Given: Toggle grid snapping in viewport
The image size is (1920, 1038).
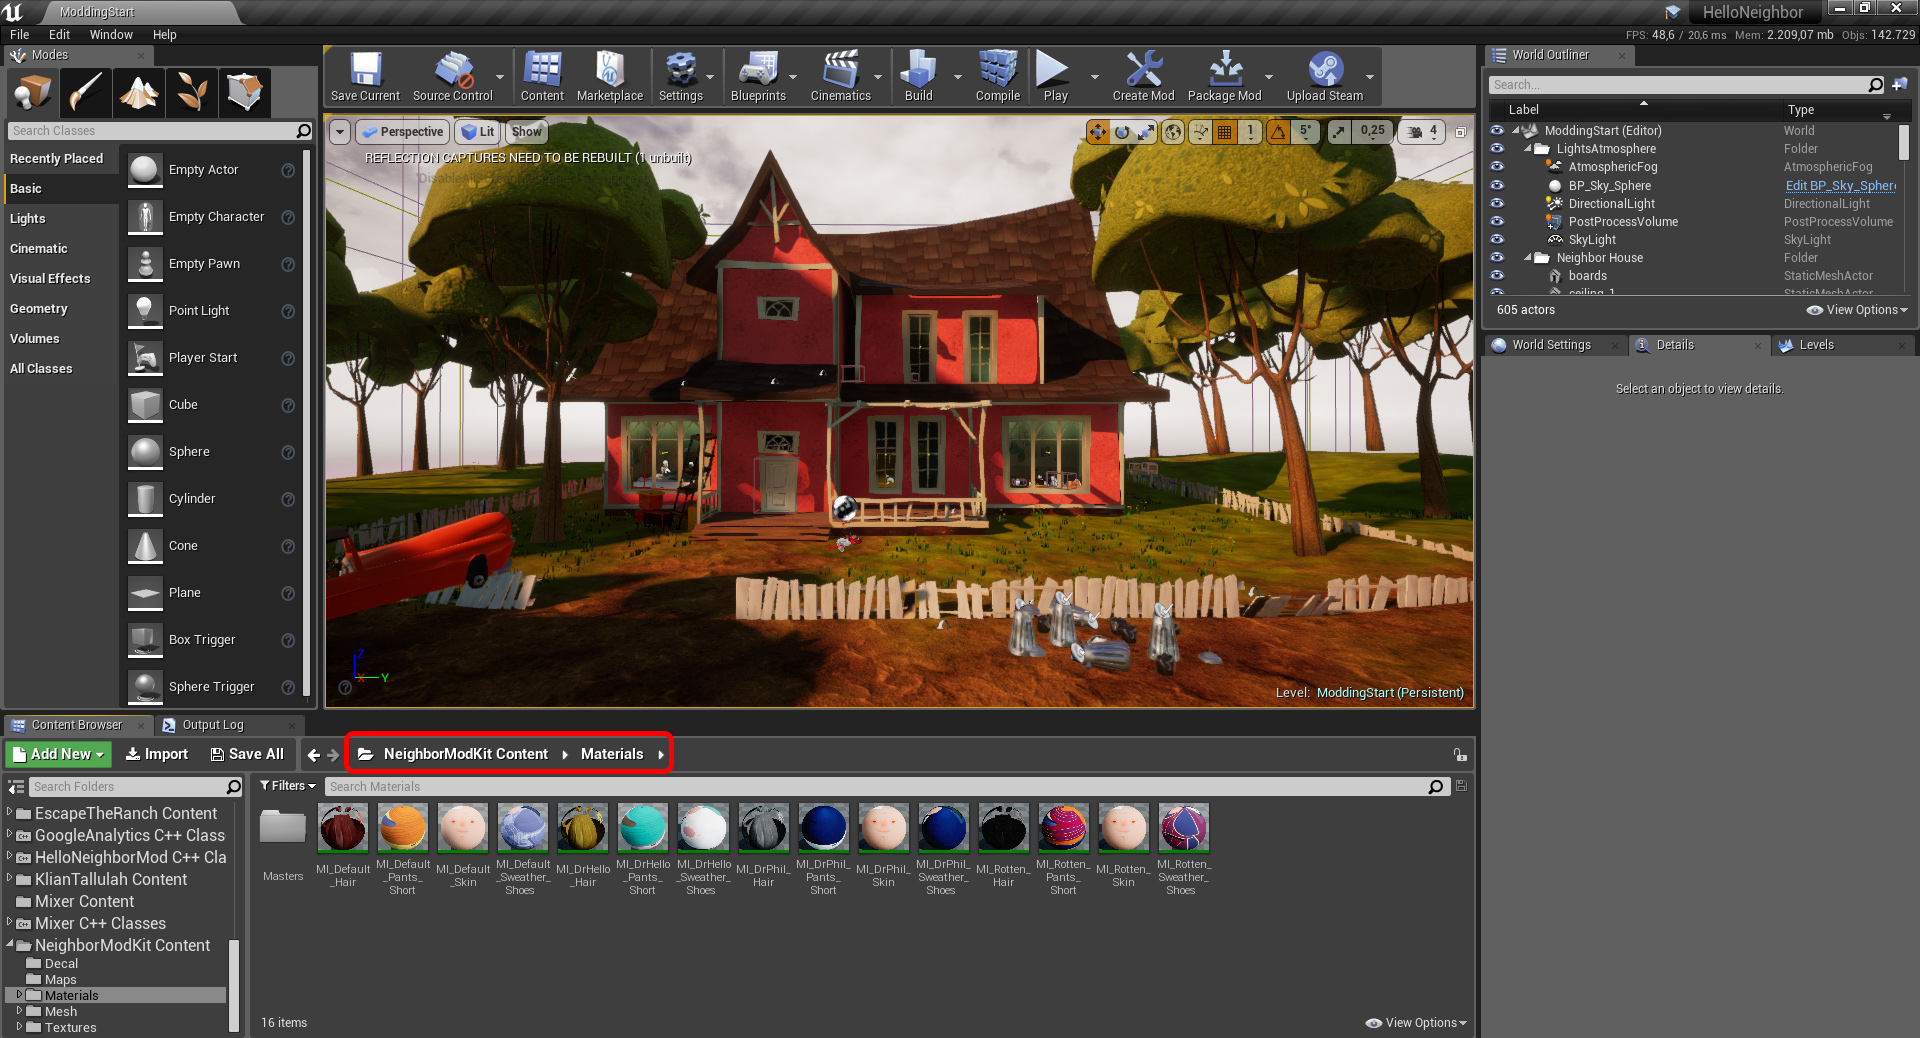Looking at the screenshot, I should (x=1224, y=132).
